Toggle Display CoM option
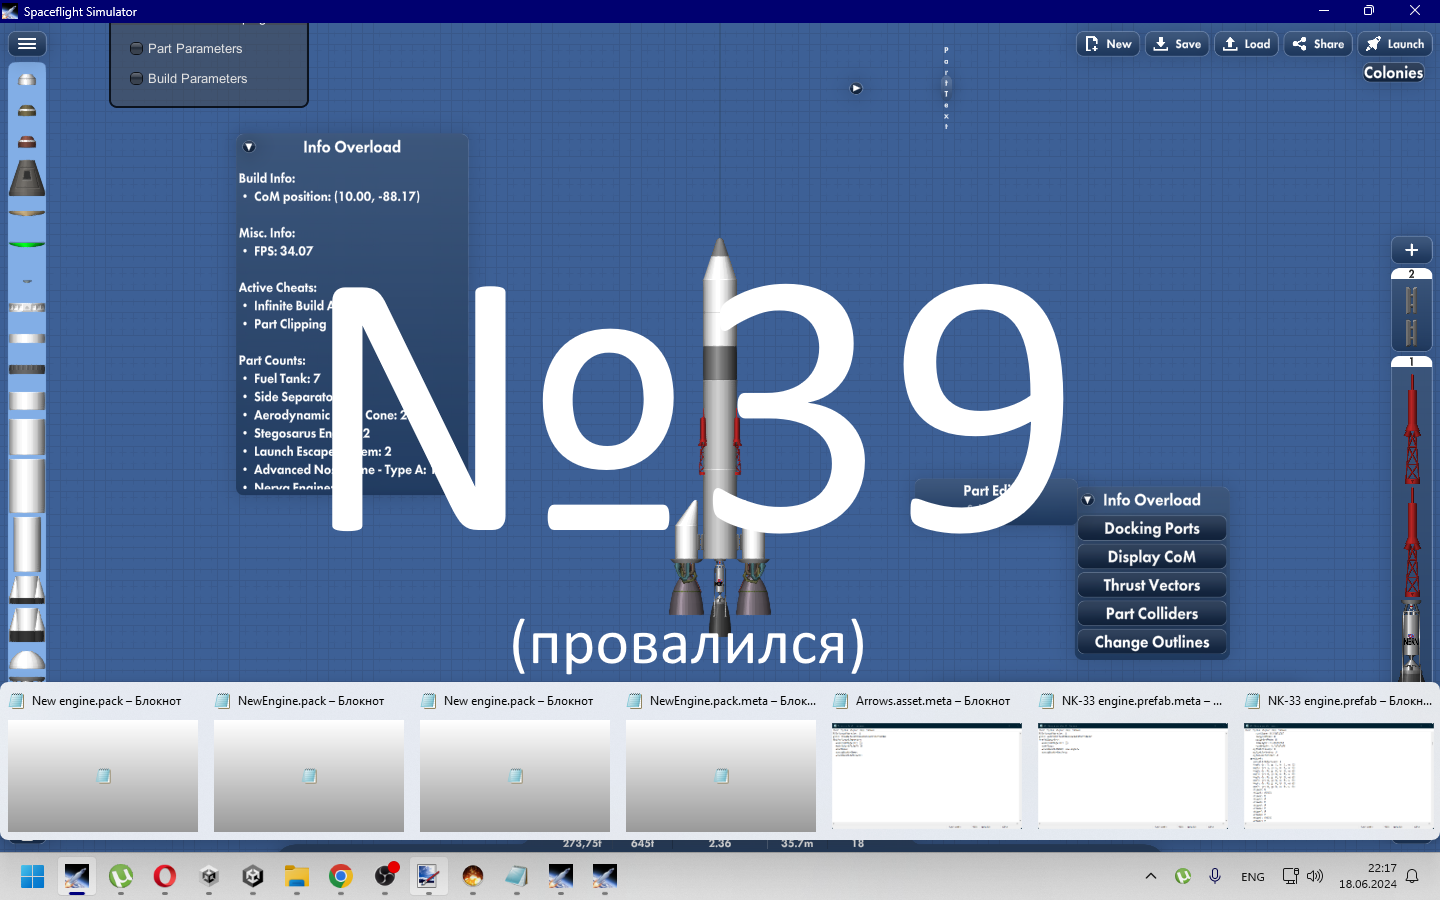Viewport: 1440px width, 900px height. tap(1152, 557)
